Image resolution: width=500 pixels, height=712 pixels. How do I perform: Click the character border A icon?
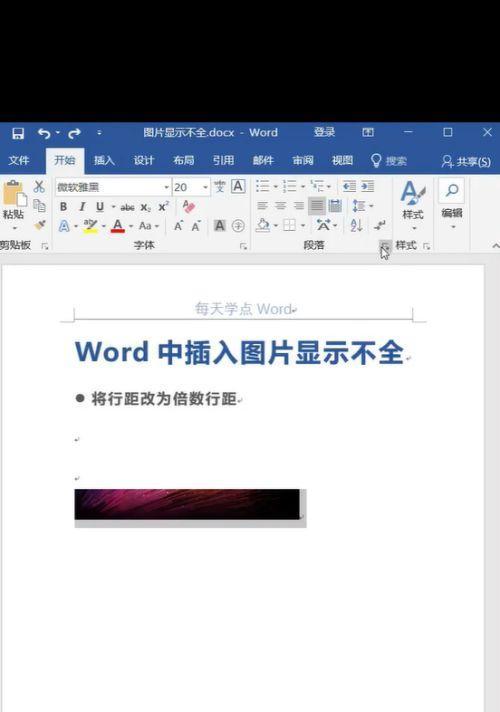click(238, 186)
